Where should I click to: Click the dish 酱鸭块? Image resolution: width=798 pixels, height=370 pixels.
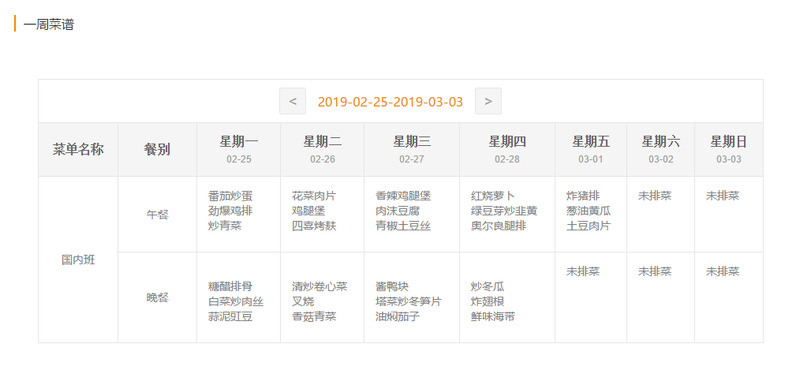click(x=392, y=287)
